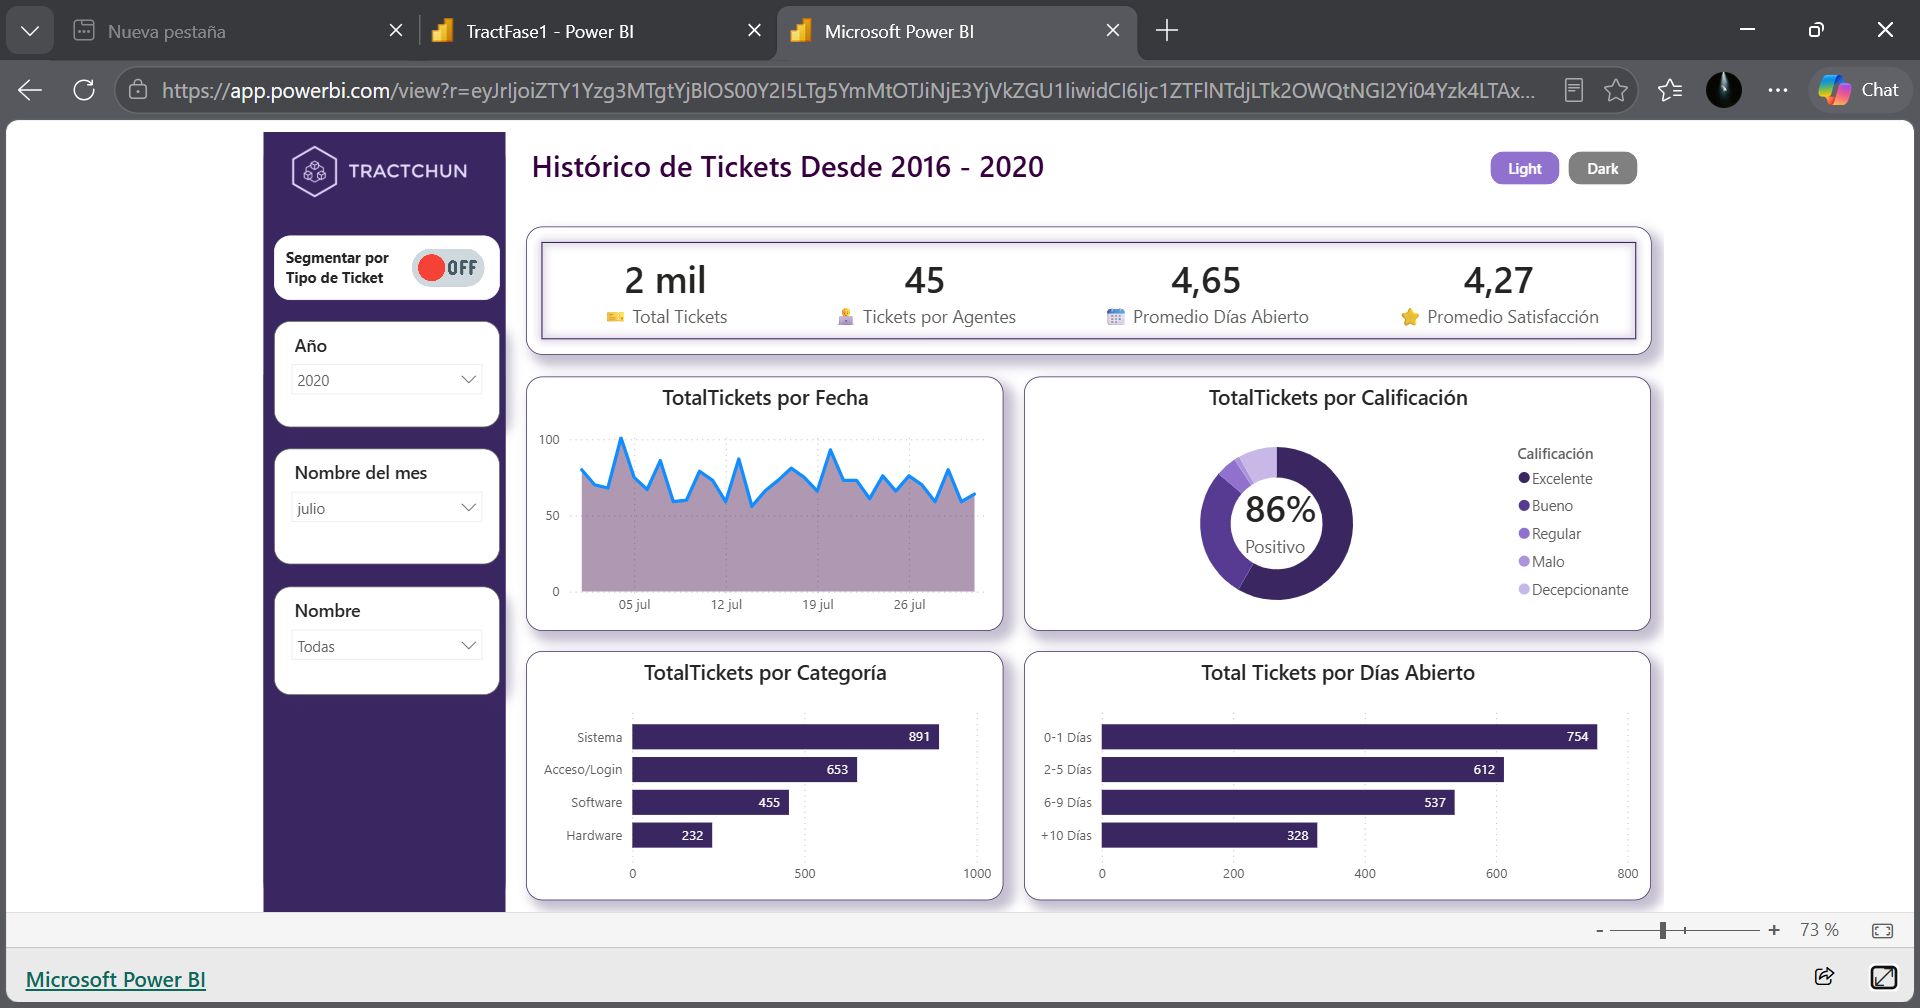
Task: Toggle Segmentar por Tipo de Ticket switch
Action: click(449, 267)
